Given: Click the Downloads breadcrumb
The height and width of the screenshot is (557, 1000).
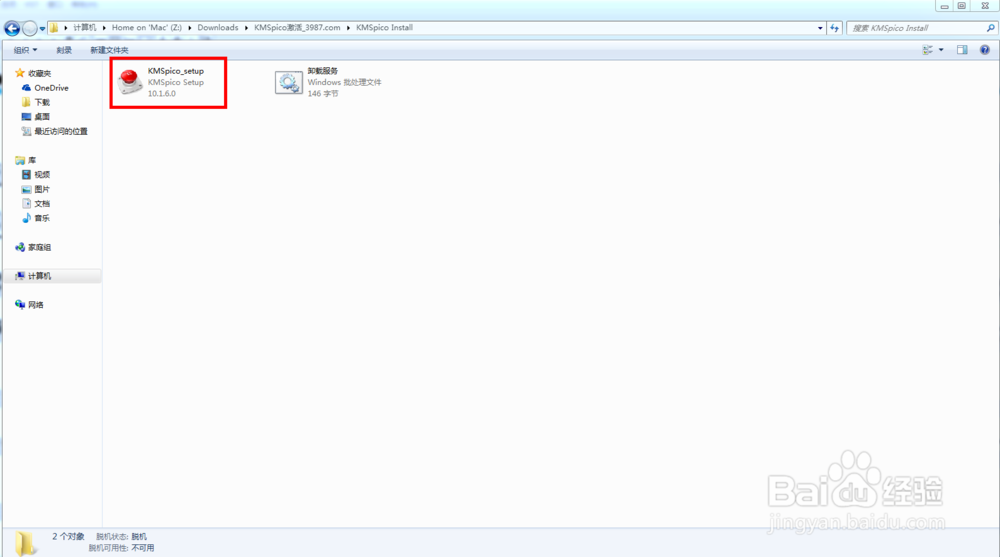Looking at the screenshot, I should coord(217,27).
